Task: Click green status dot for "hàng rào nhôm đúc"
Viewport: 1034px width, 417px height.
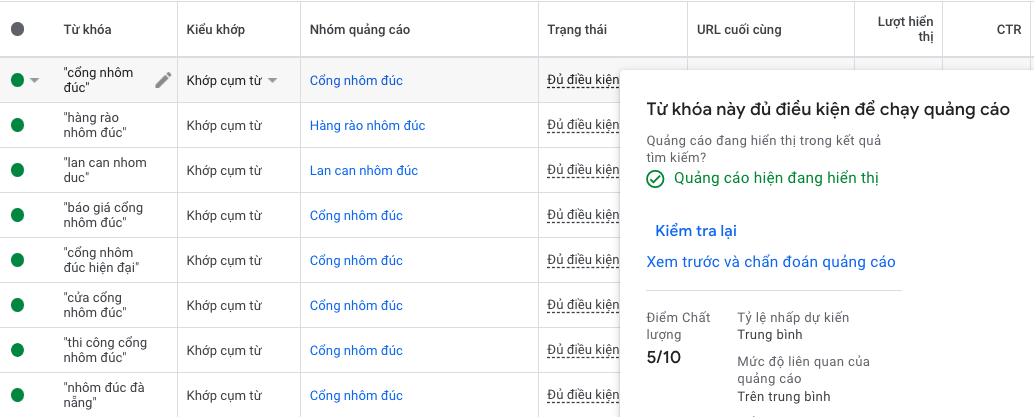Action: 17,126
